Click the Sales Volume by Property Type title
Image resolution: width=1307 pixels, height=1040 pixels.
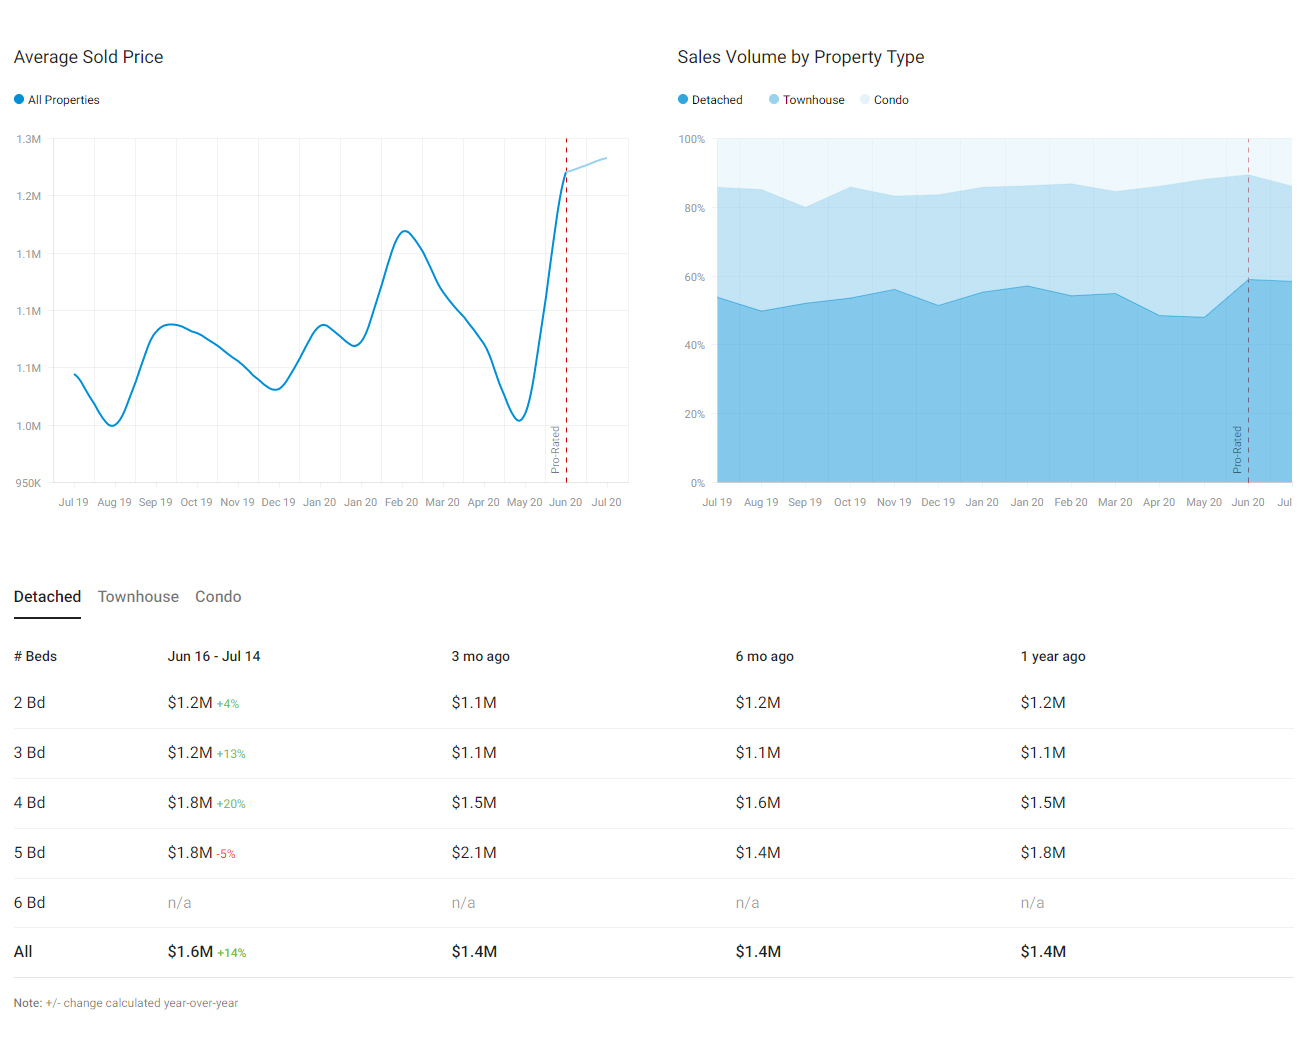coord(801,57)
